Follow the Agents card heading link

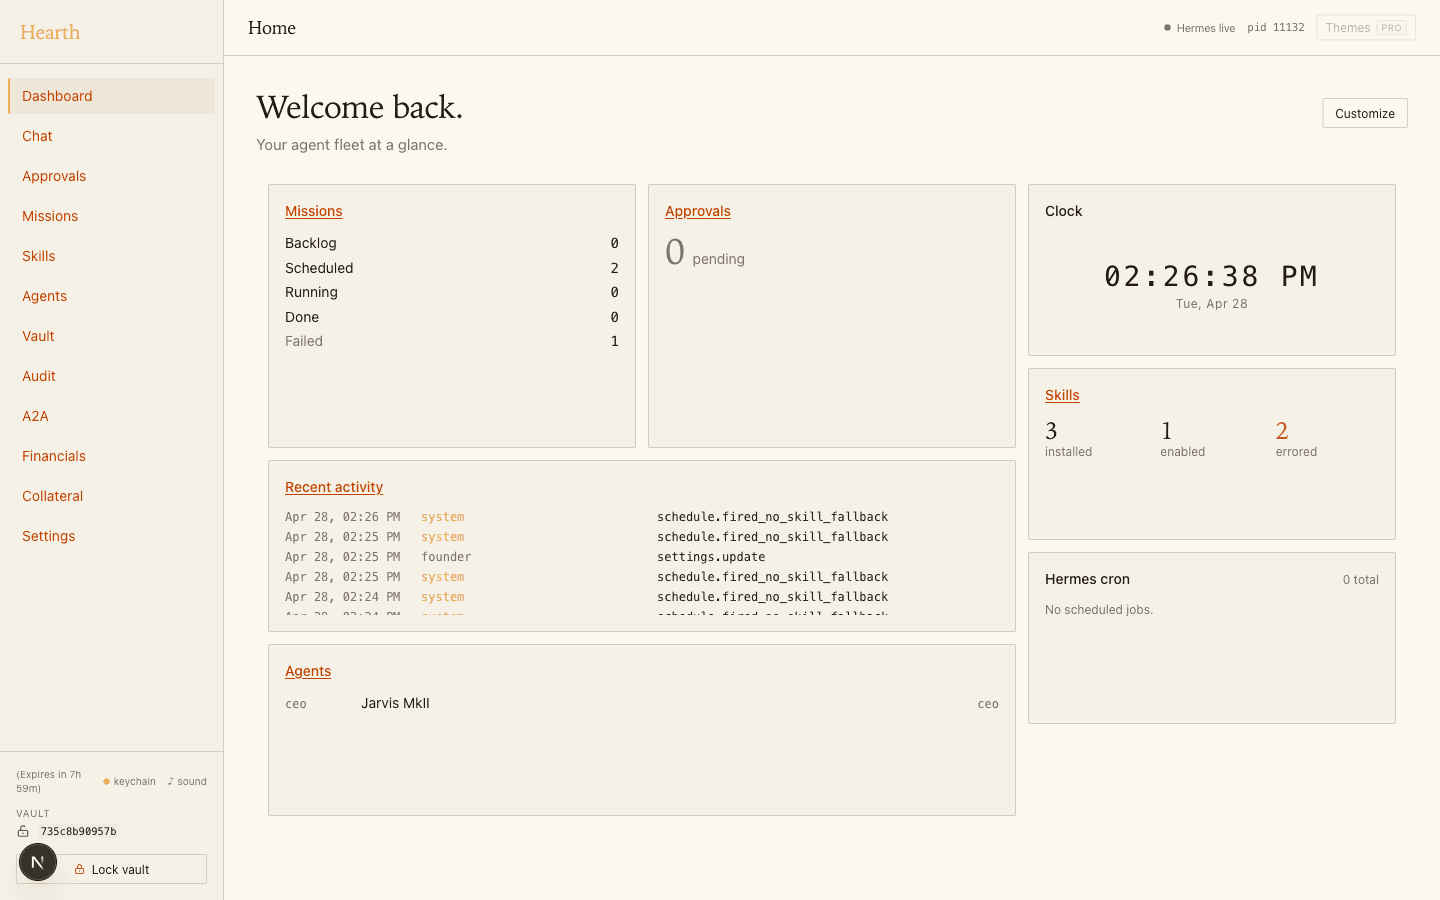[x=308, y=671]
